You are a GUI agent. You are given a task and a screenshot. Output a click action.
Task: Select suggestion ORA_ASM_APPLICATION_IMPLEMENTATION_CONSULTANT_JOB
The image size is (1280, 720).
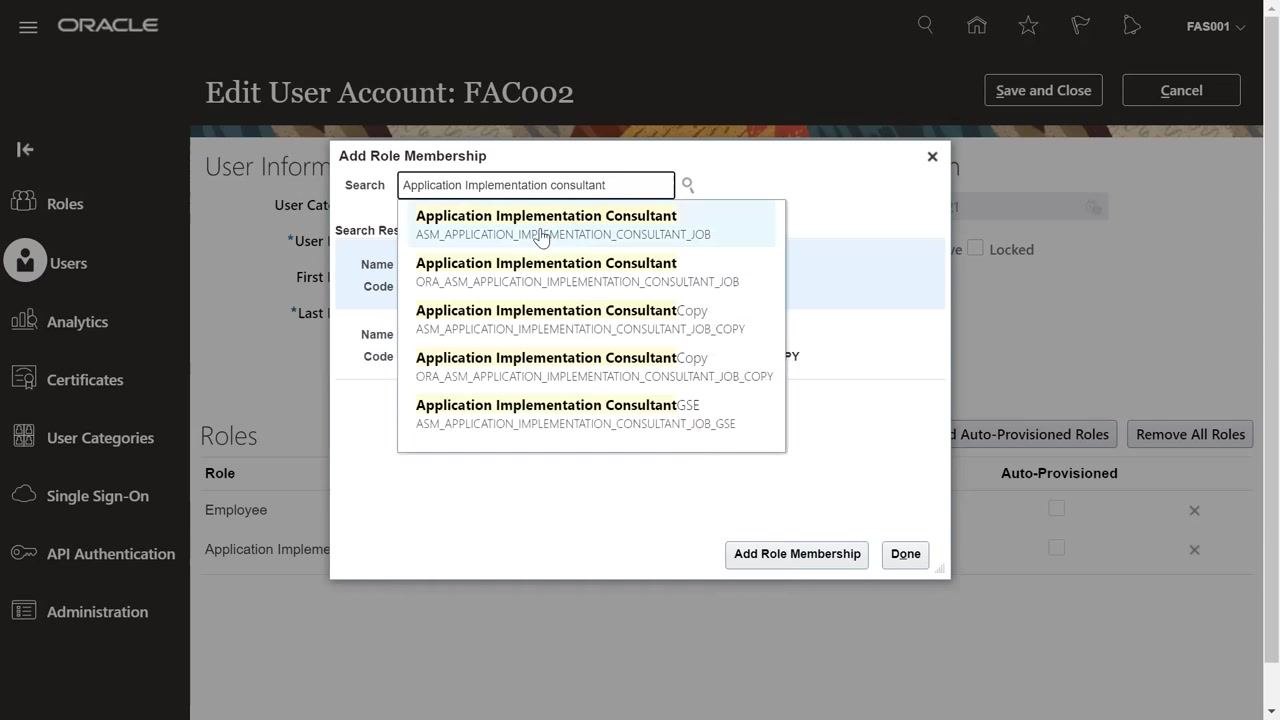pyautogui.click(x=591, y=272)
